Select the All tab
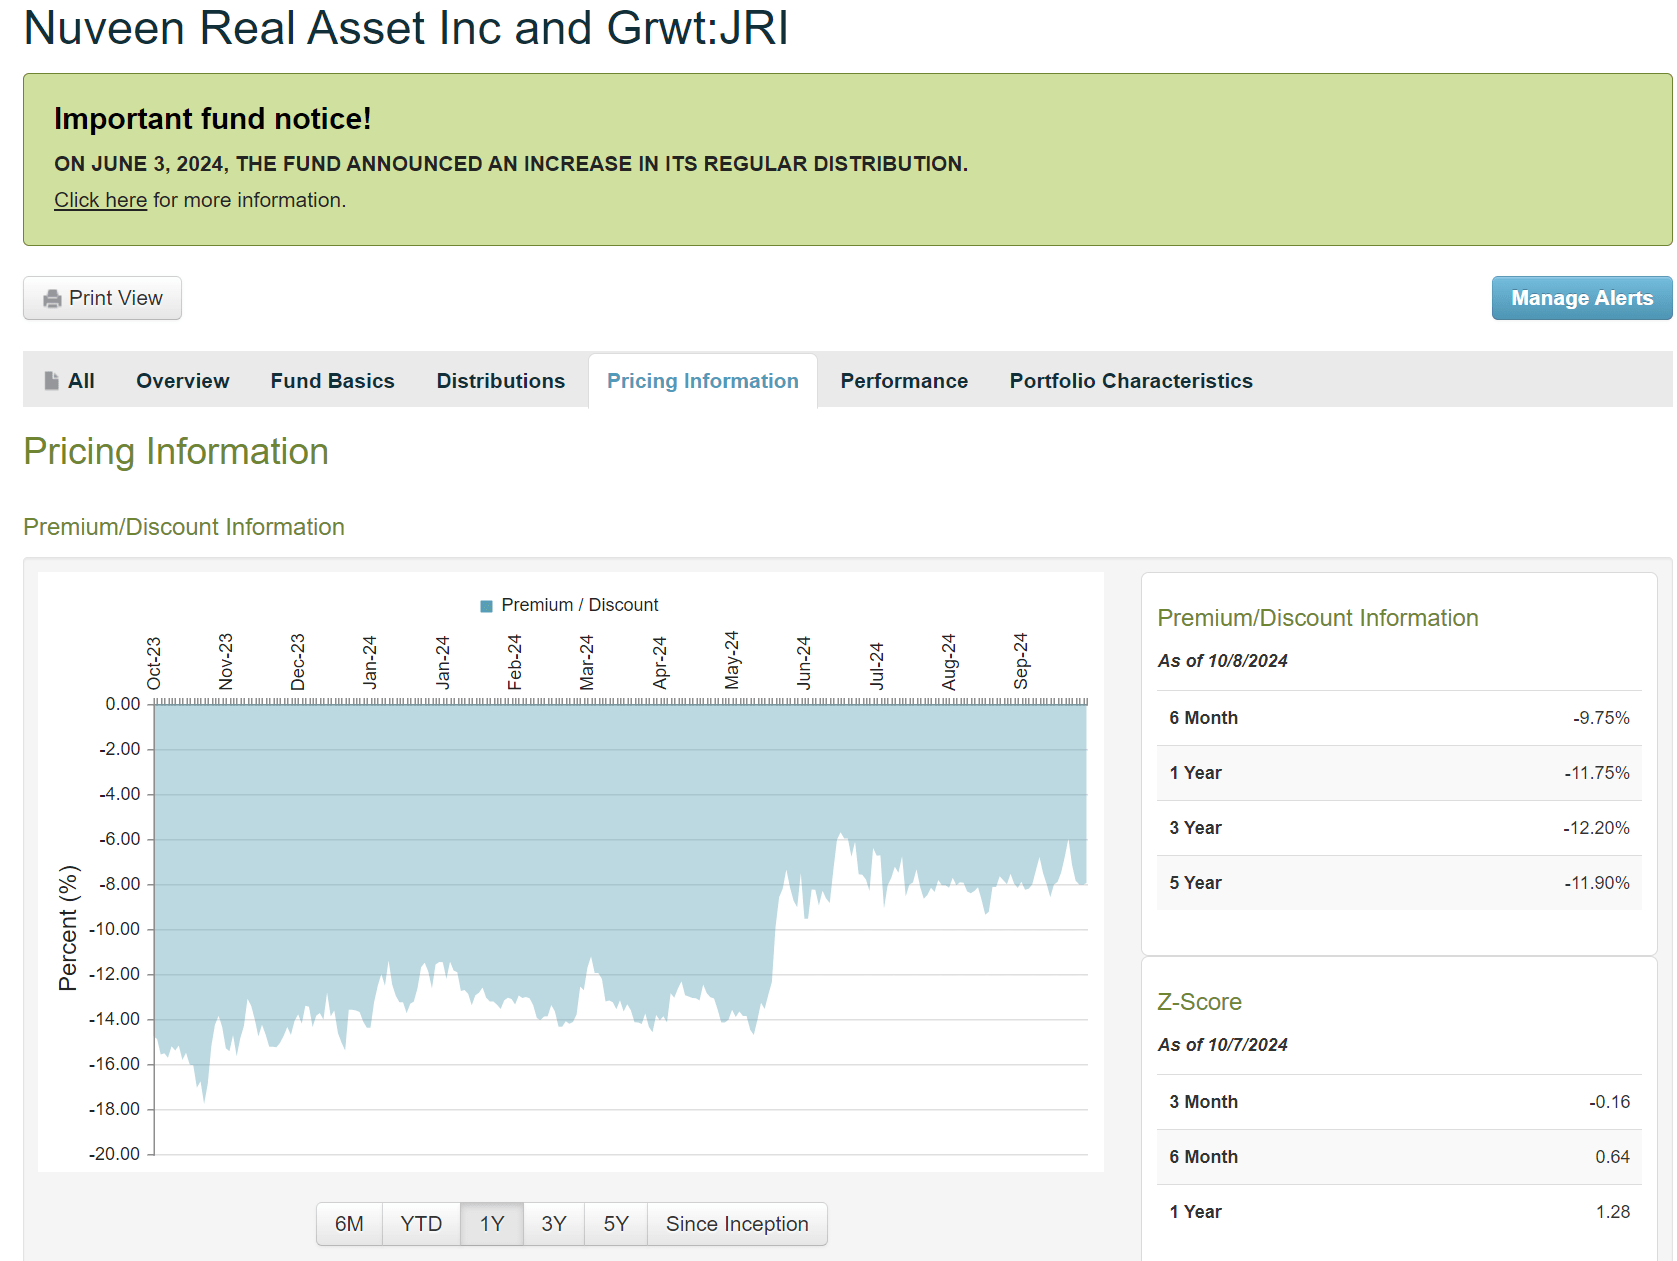Screen dimensions: 1677x1261 80,381
